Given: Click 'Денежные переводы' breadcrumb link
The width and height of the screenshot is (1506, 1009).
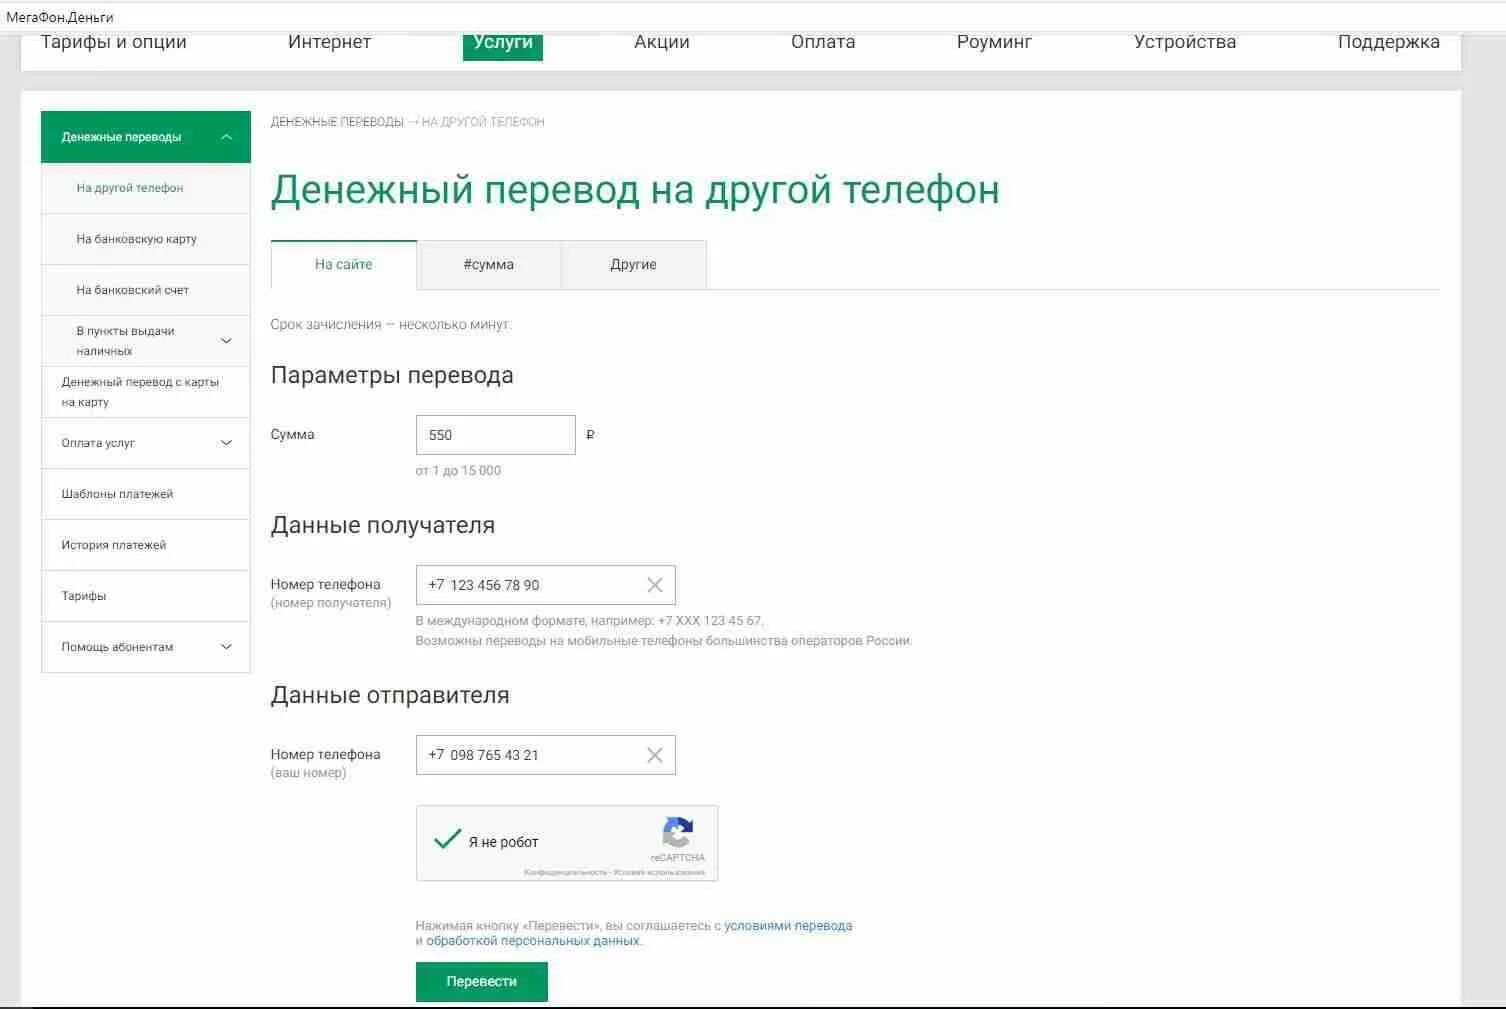Looking at the screenshot, I should 337,122.
